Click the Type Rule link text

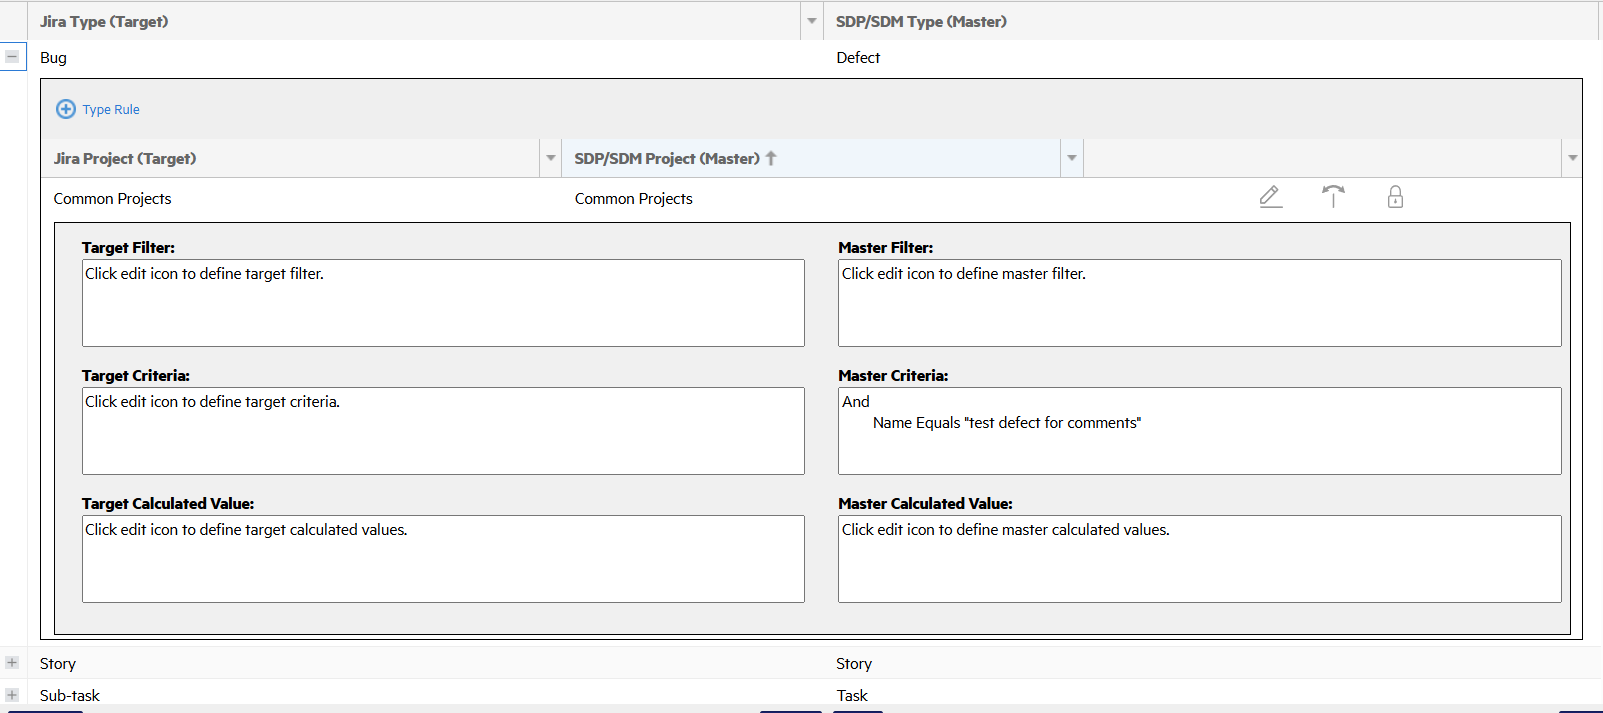click(x=111, y=110)
